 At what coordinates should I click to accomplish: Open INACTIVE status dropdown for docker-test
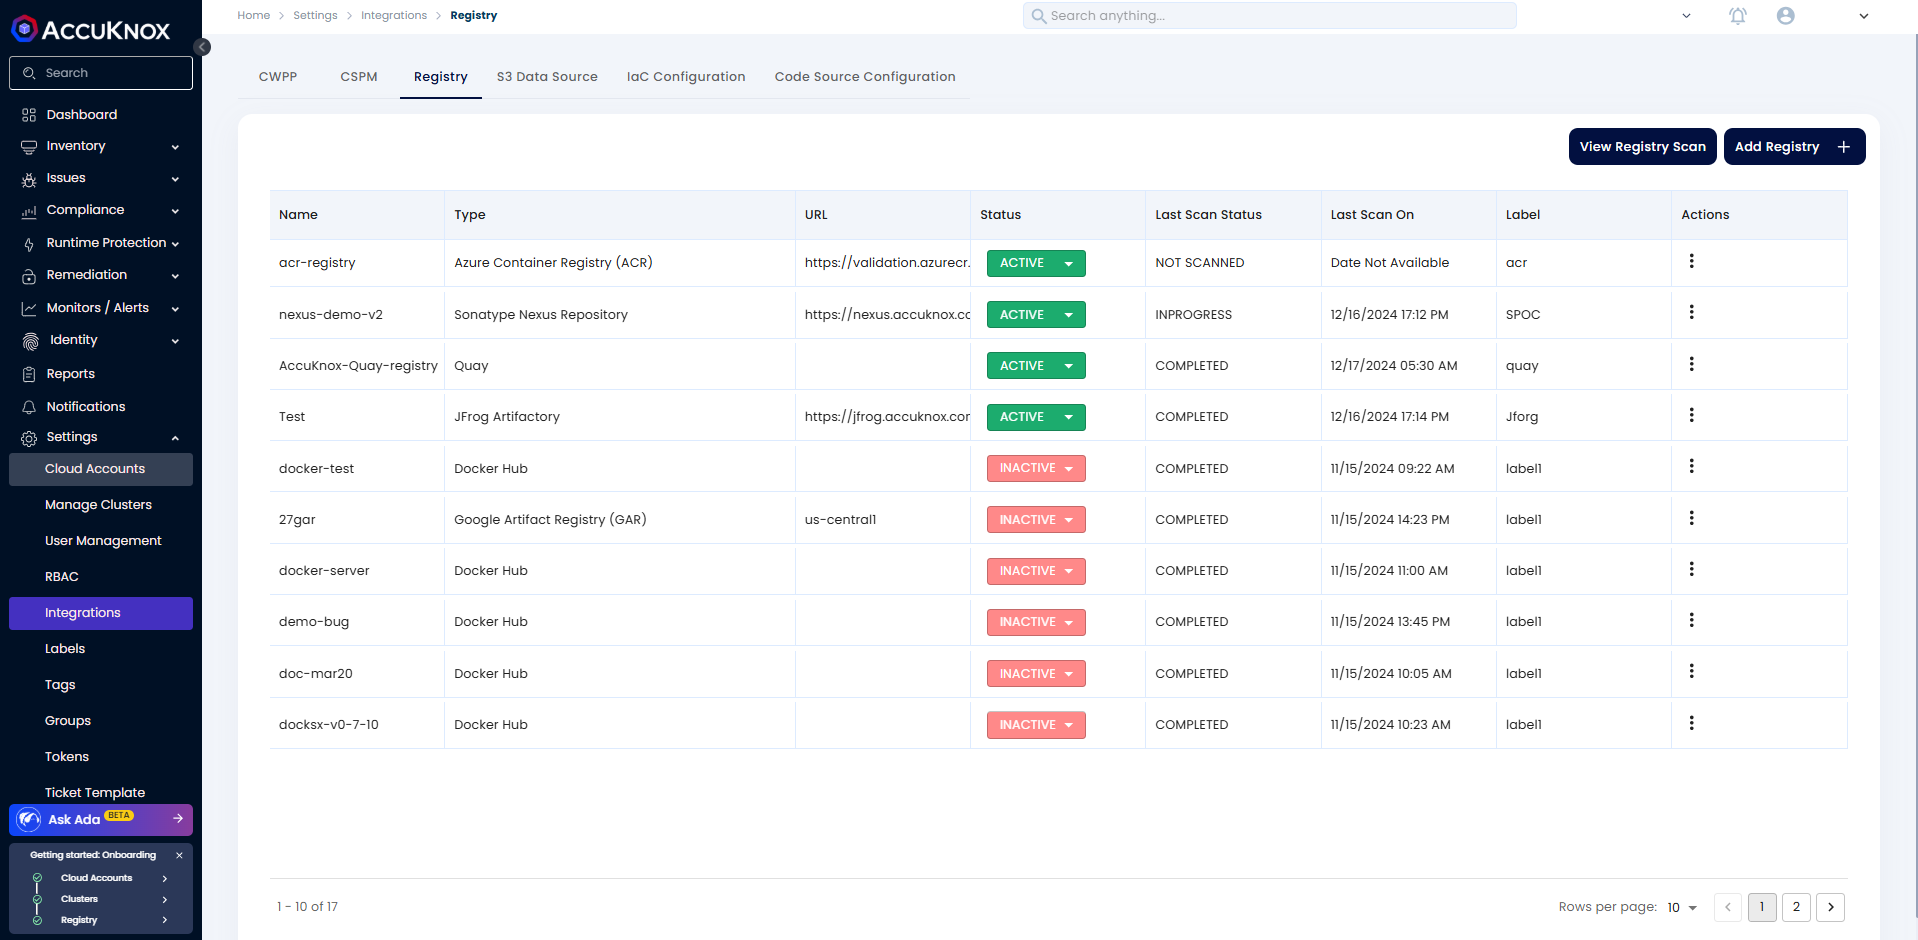[x=1036, y=468]
